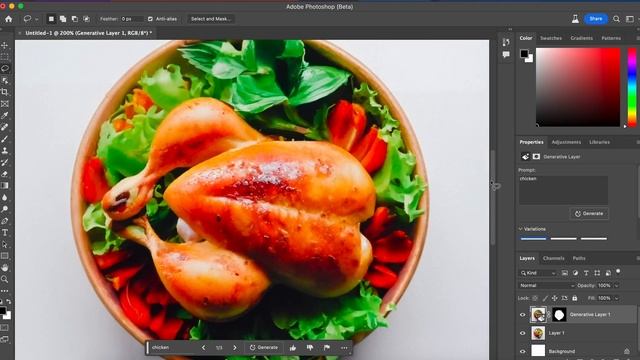Screen dimensions: 640x360
Task: Click the Prompt text box containing chicken
Action: 563,190
